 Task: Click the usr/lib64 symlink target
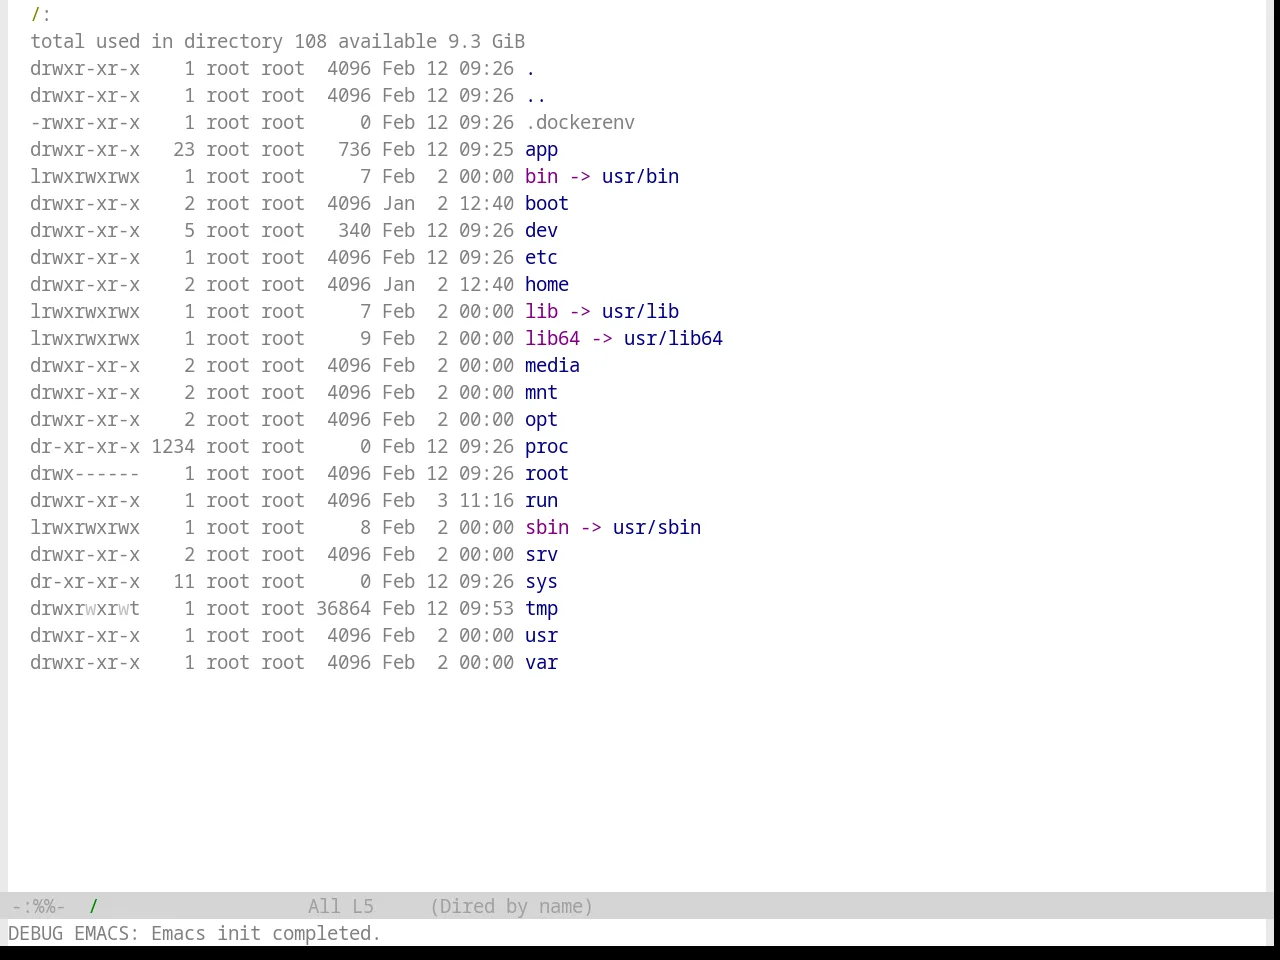click(673, 339)
